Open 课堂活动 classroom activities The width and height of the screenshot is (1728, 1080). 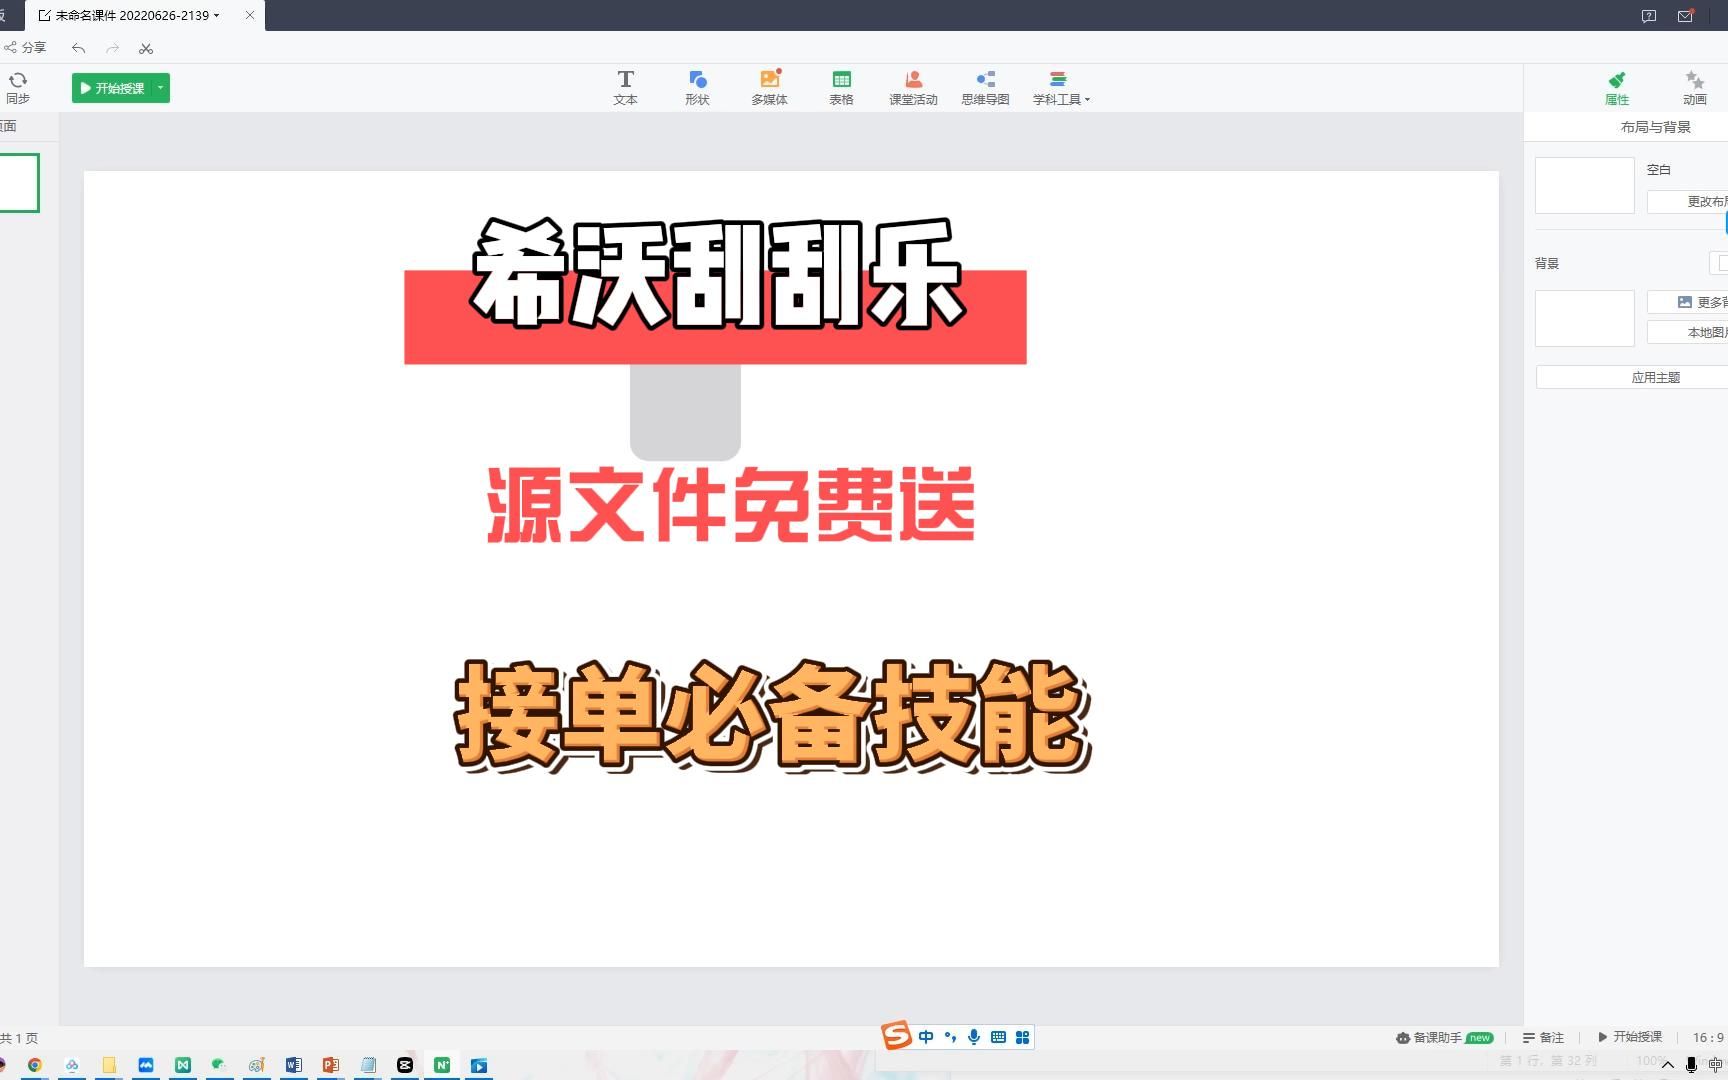(x=912, y=87)
